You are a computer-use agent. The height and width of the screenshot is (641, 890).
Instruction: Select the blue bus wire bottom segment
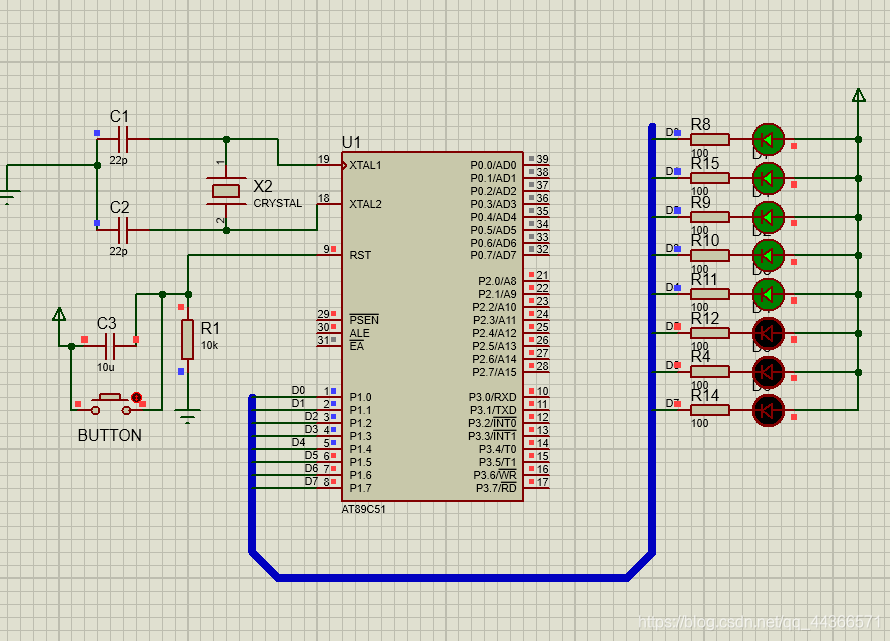450,577
